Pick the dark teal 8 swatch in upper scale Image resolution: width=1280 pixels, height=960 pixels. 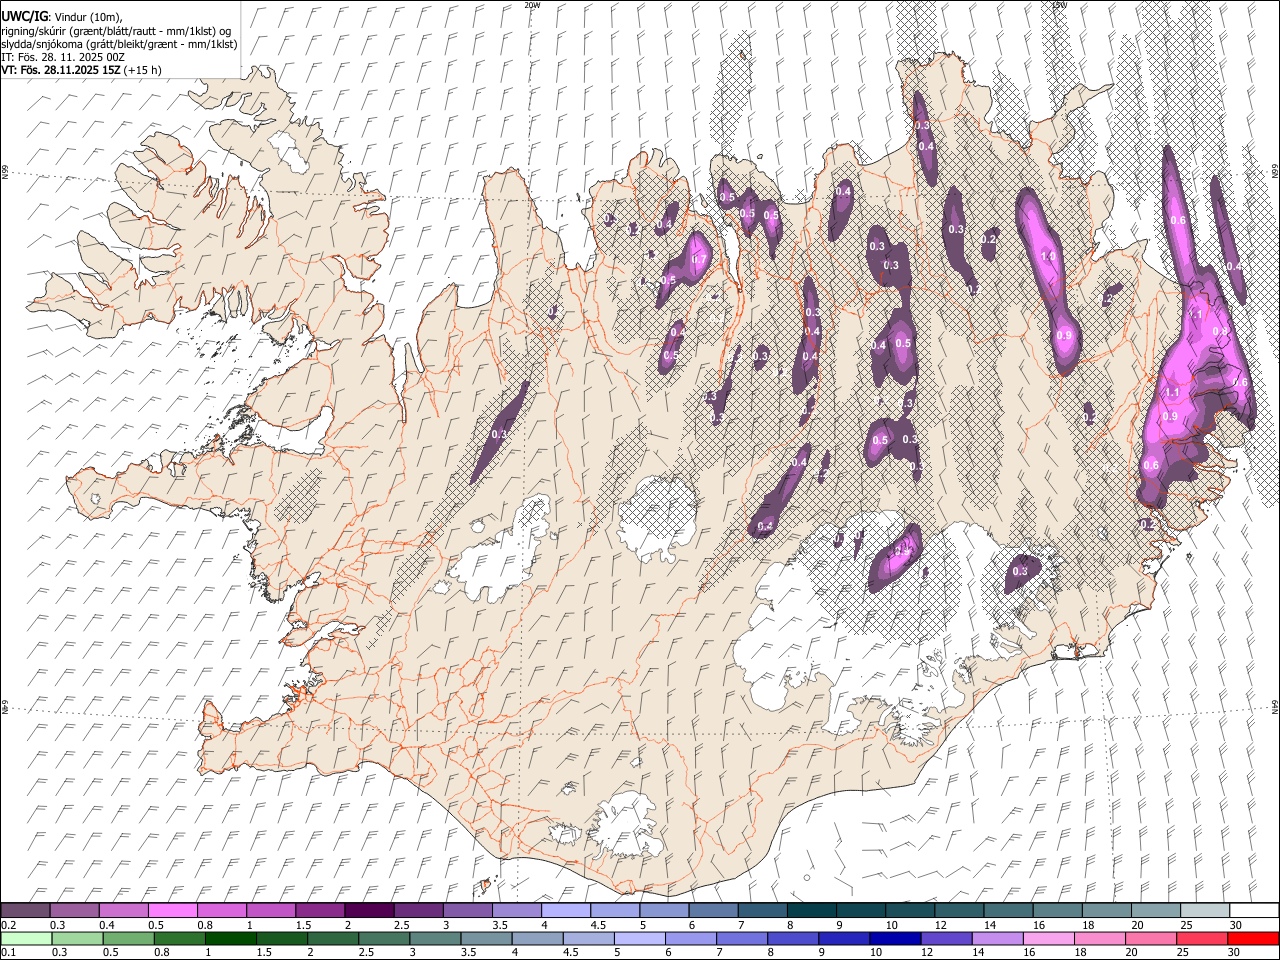[812, 910]
